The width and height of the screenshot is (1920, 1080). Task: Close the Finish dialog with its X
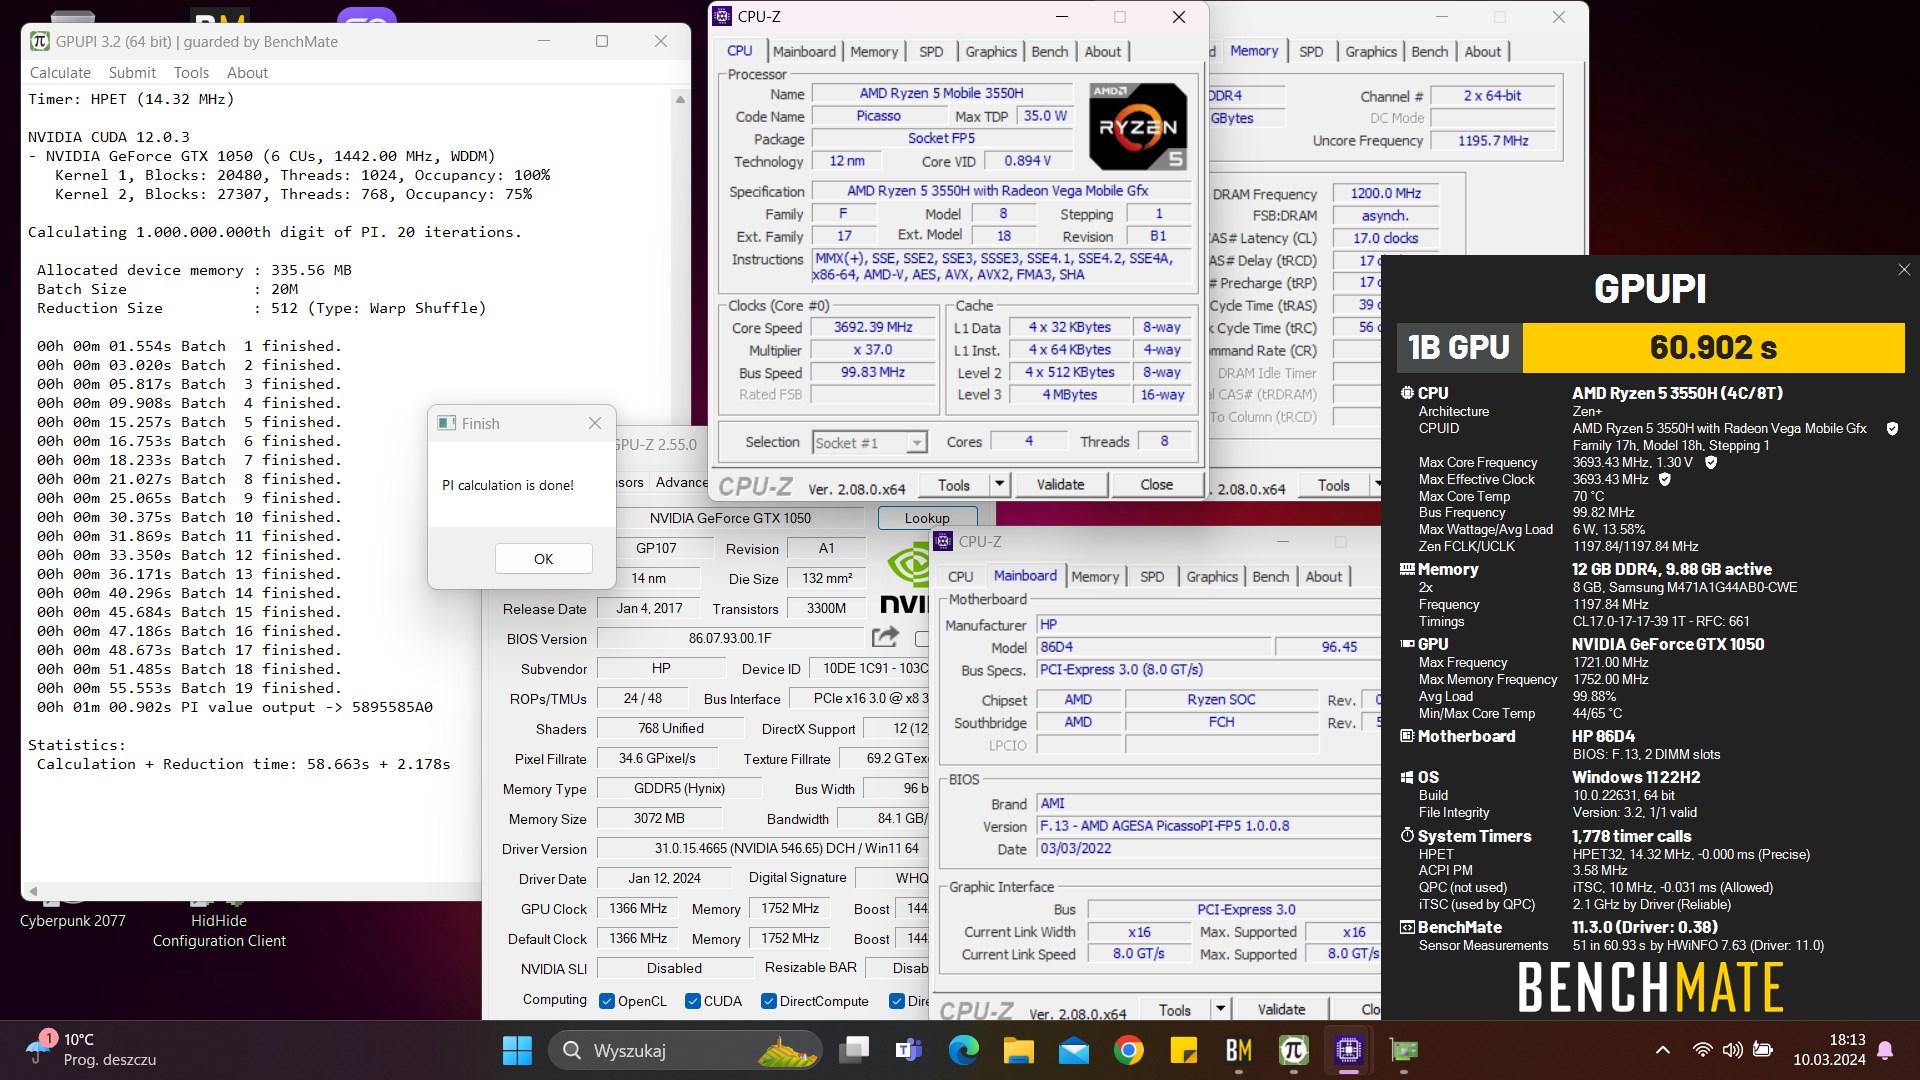tap(595, 423)
